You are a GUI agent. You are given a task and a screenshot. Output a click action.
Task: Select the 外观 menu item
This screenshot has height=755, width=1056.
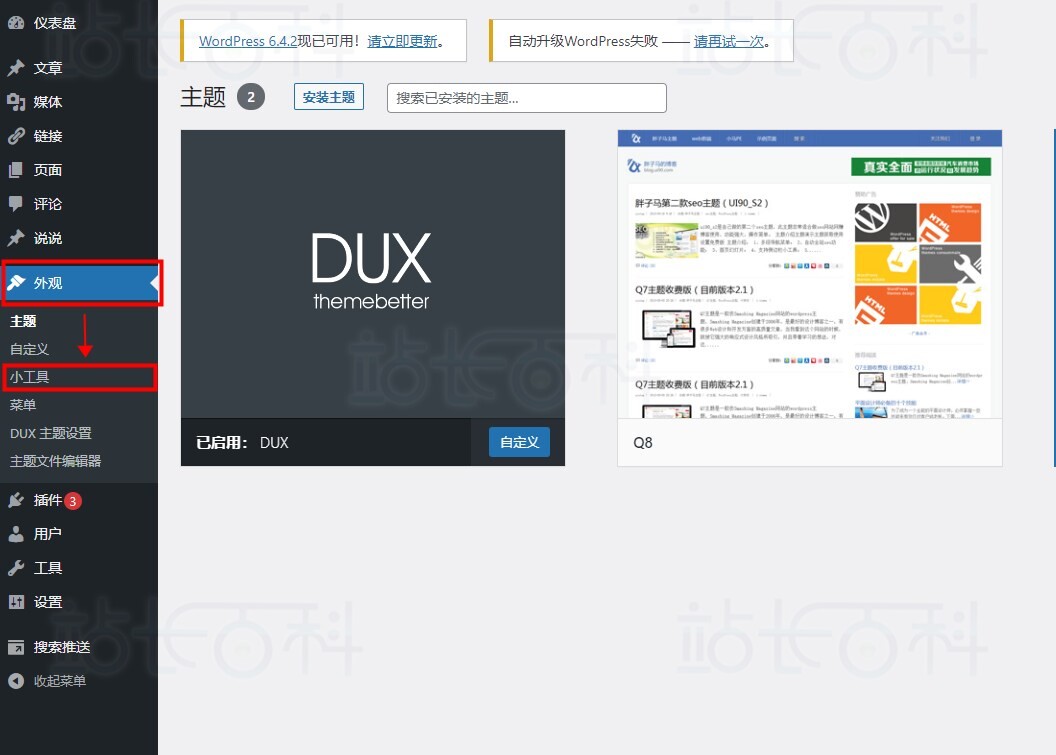(79, 283)
